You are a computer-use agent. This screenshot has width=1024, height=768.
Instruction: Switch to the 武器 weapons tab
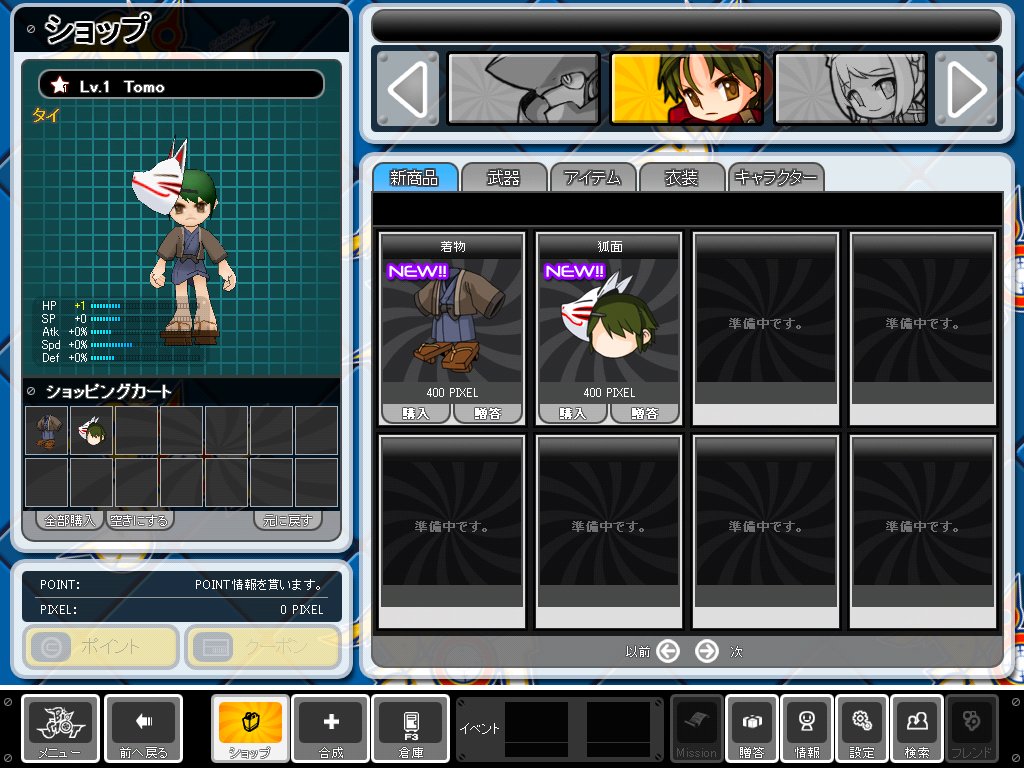(503, 178)
